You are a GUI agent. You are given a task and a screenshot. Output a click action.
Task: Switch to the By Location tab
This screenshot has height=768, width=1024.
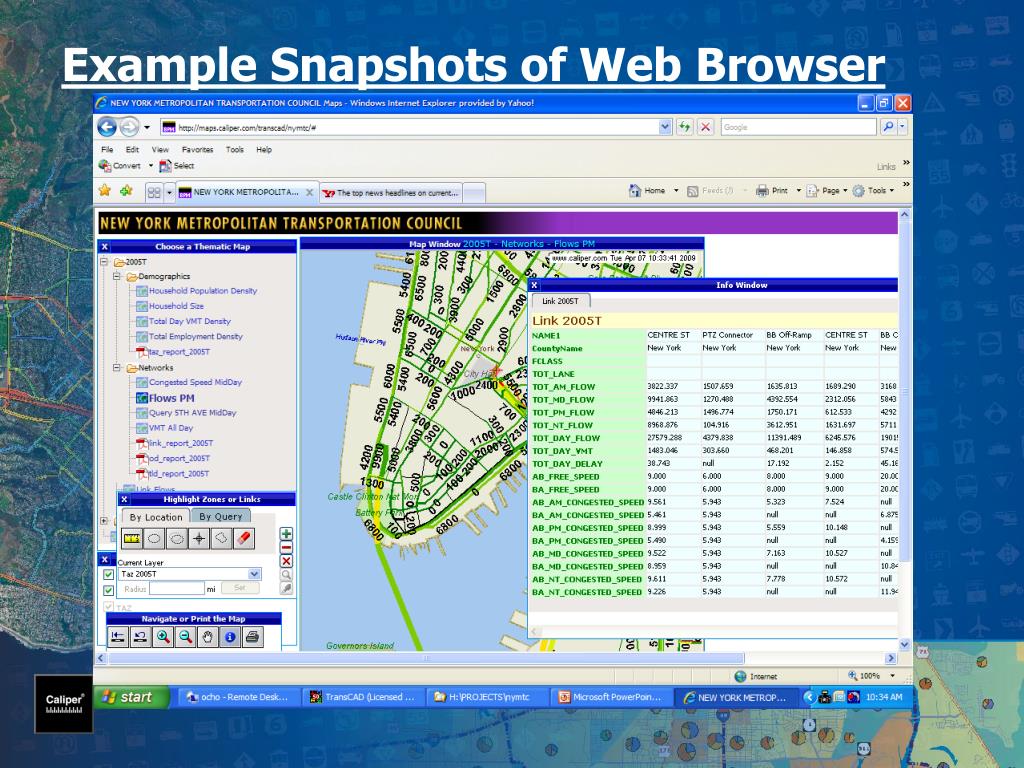[156, 517]
